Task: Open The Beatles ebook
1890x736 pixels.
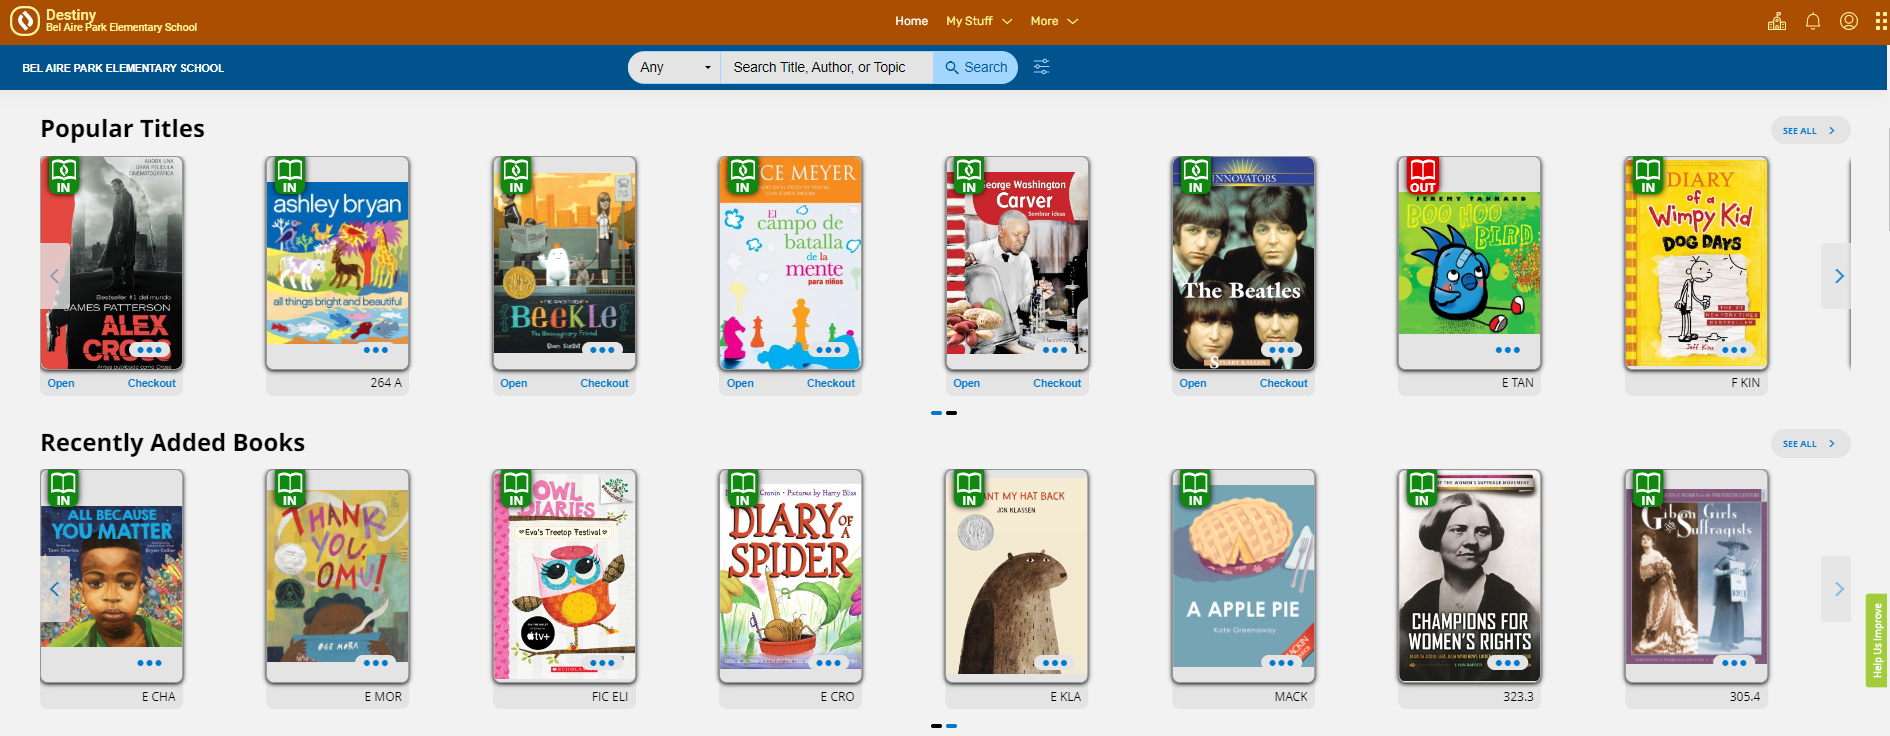Action: point(1193,383)
